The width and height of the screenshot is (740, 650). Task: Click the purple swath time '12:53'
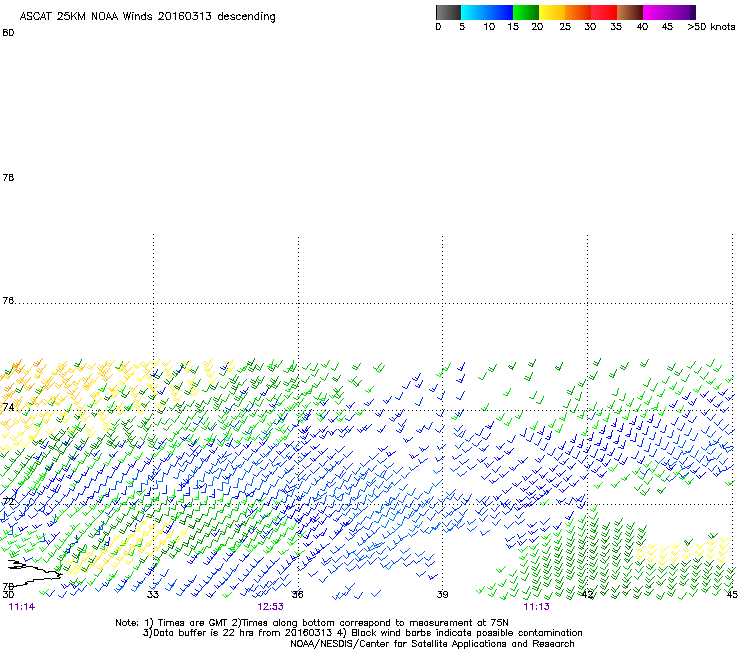(270, 607)
